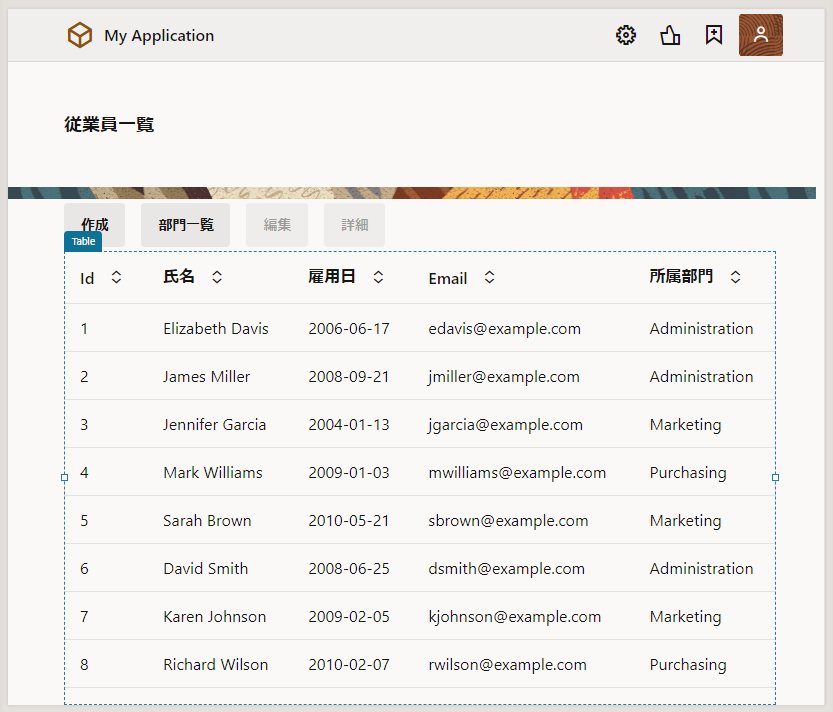Click the cube application logo
This screenshot has width=833, height=712.
pyautogui.click(x=80, y=36)
